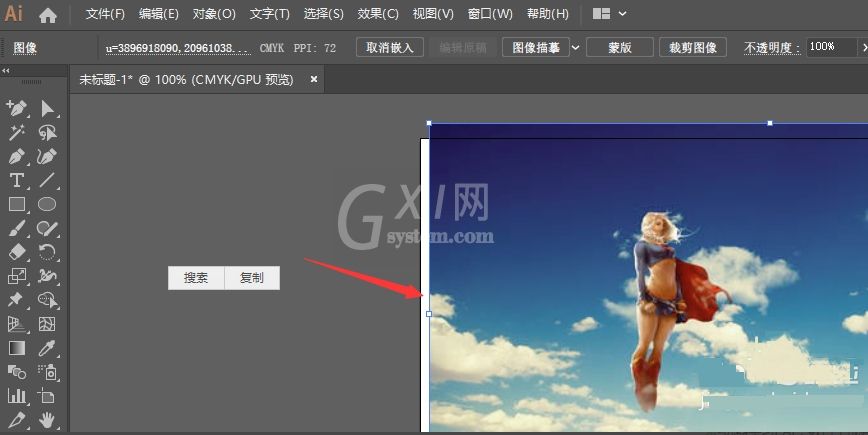Image resolution: width=868 pixels, height=435 pixels.
Task: Click the workspace layout switcher icon
Action: click(601, 14)
